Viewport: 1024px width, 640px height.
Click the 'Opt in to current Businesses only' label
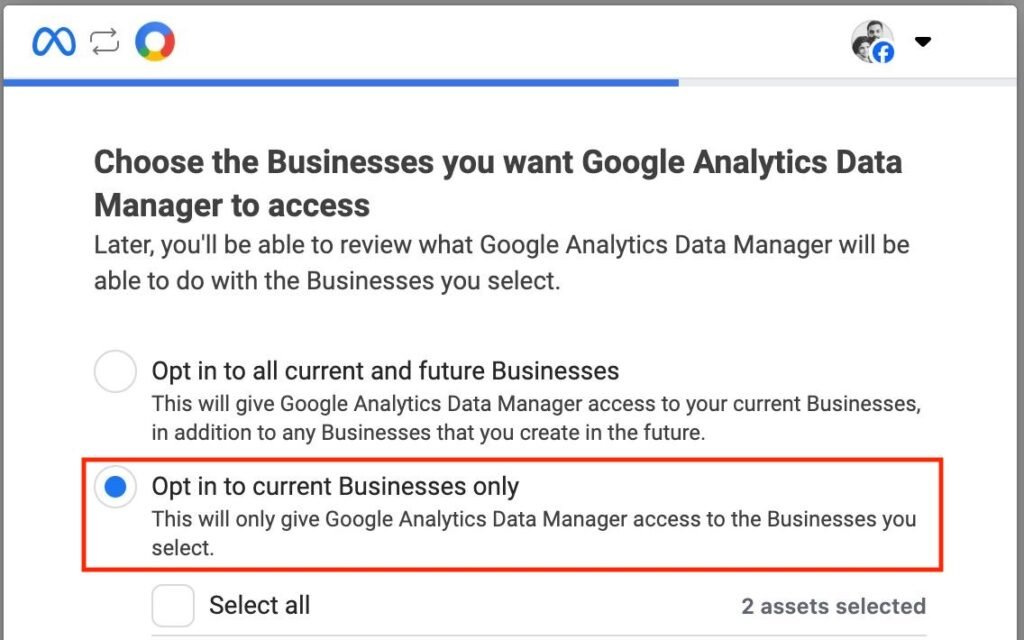click(x=335, y=487)
